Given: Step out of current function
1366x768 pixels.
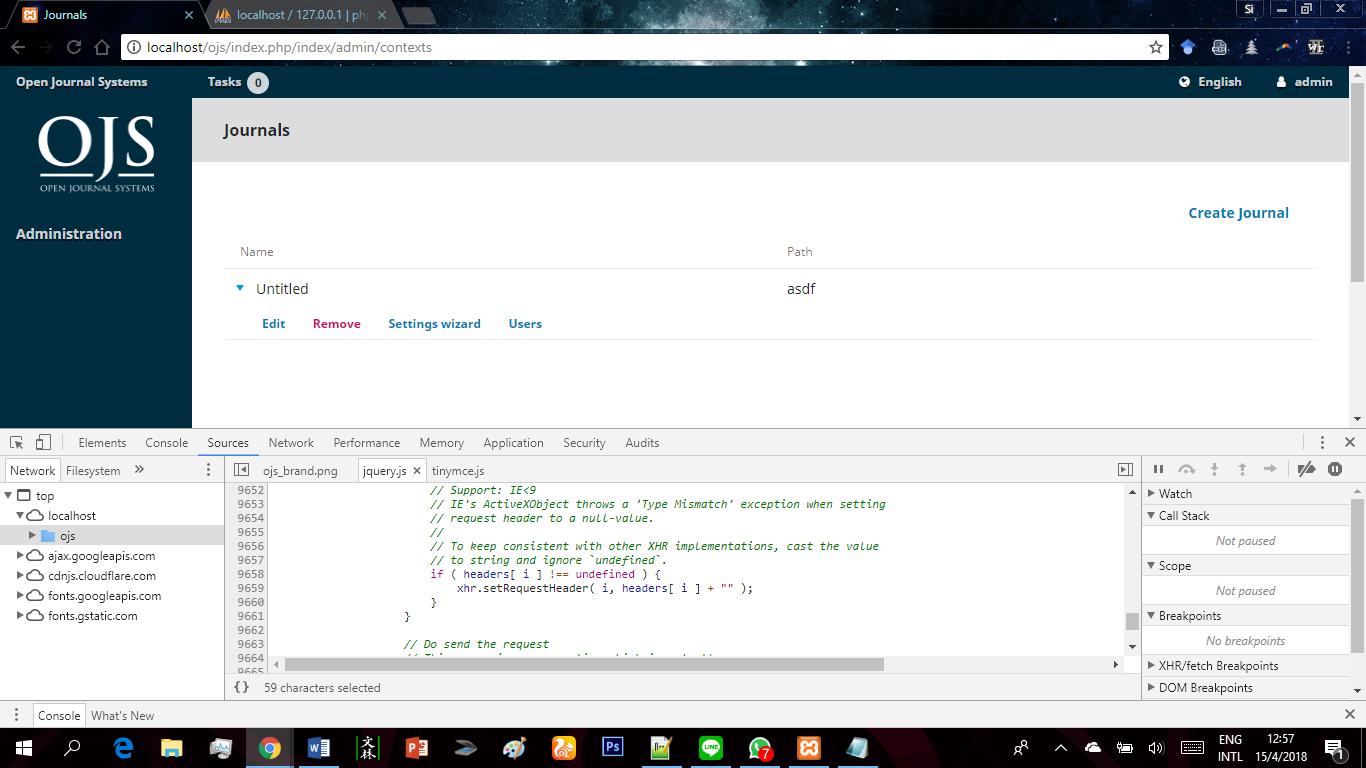Looking at the screenshot, I should tap(1242, 469).
